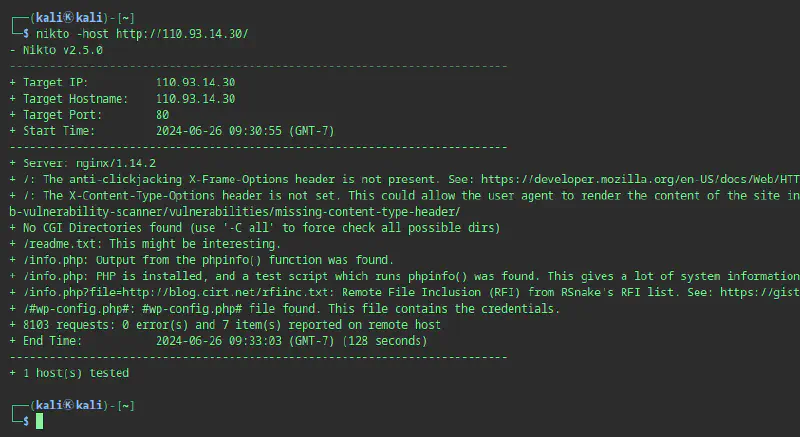Click the 1 host(s) tested line

[x=69, y=373]
